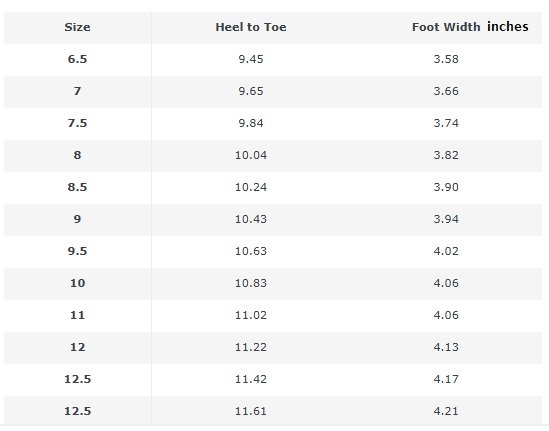549x431 pixels.
Task: Click the 9.65 heel to toe cell
Action: click(251, 91)
